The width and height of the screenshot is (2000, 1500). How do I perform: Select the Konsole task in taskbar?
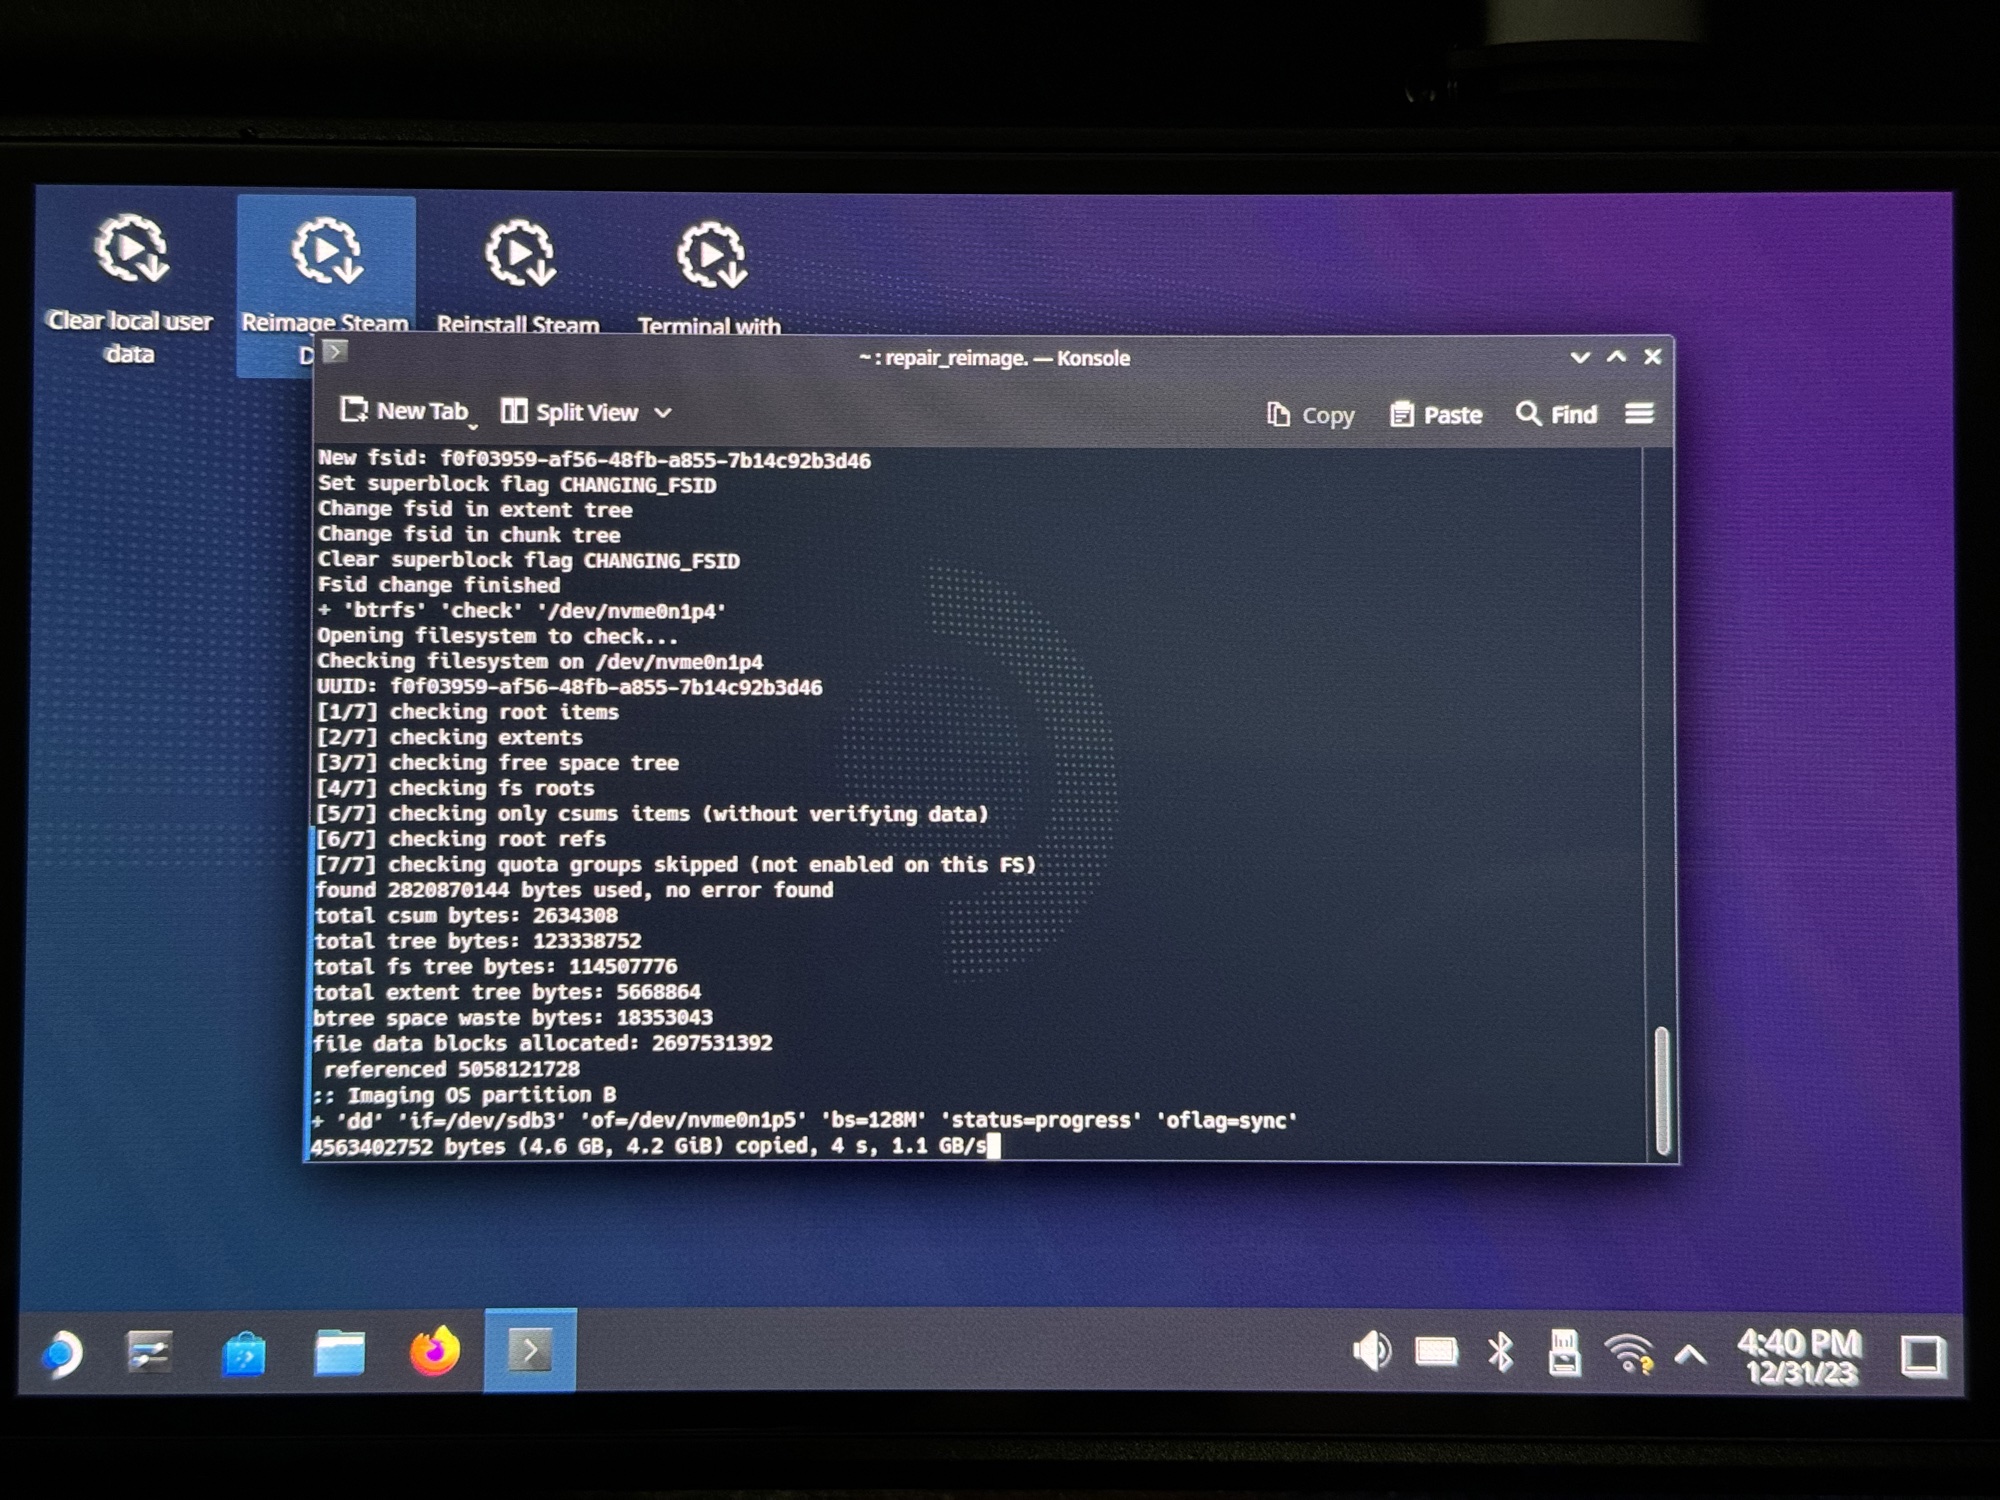point(530,1351)
